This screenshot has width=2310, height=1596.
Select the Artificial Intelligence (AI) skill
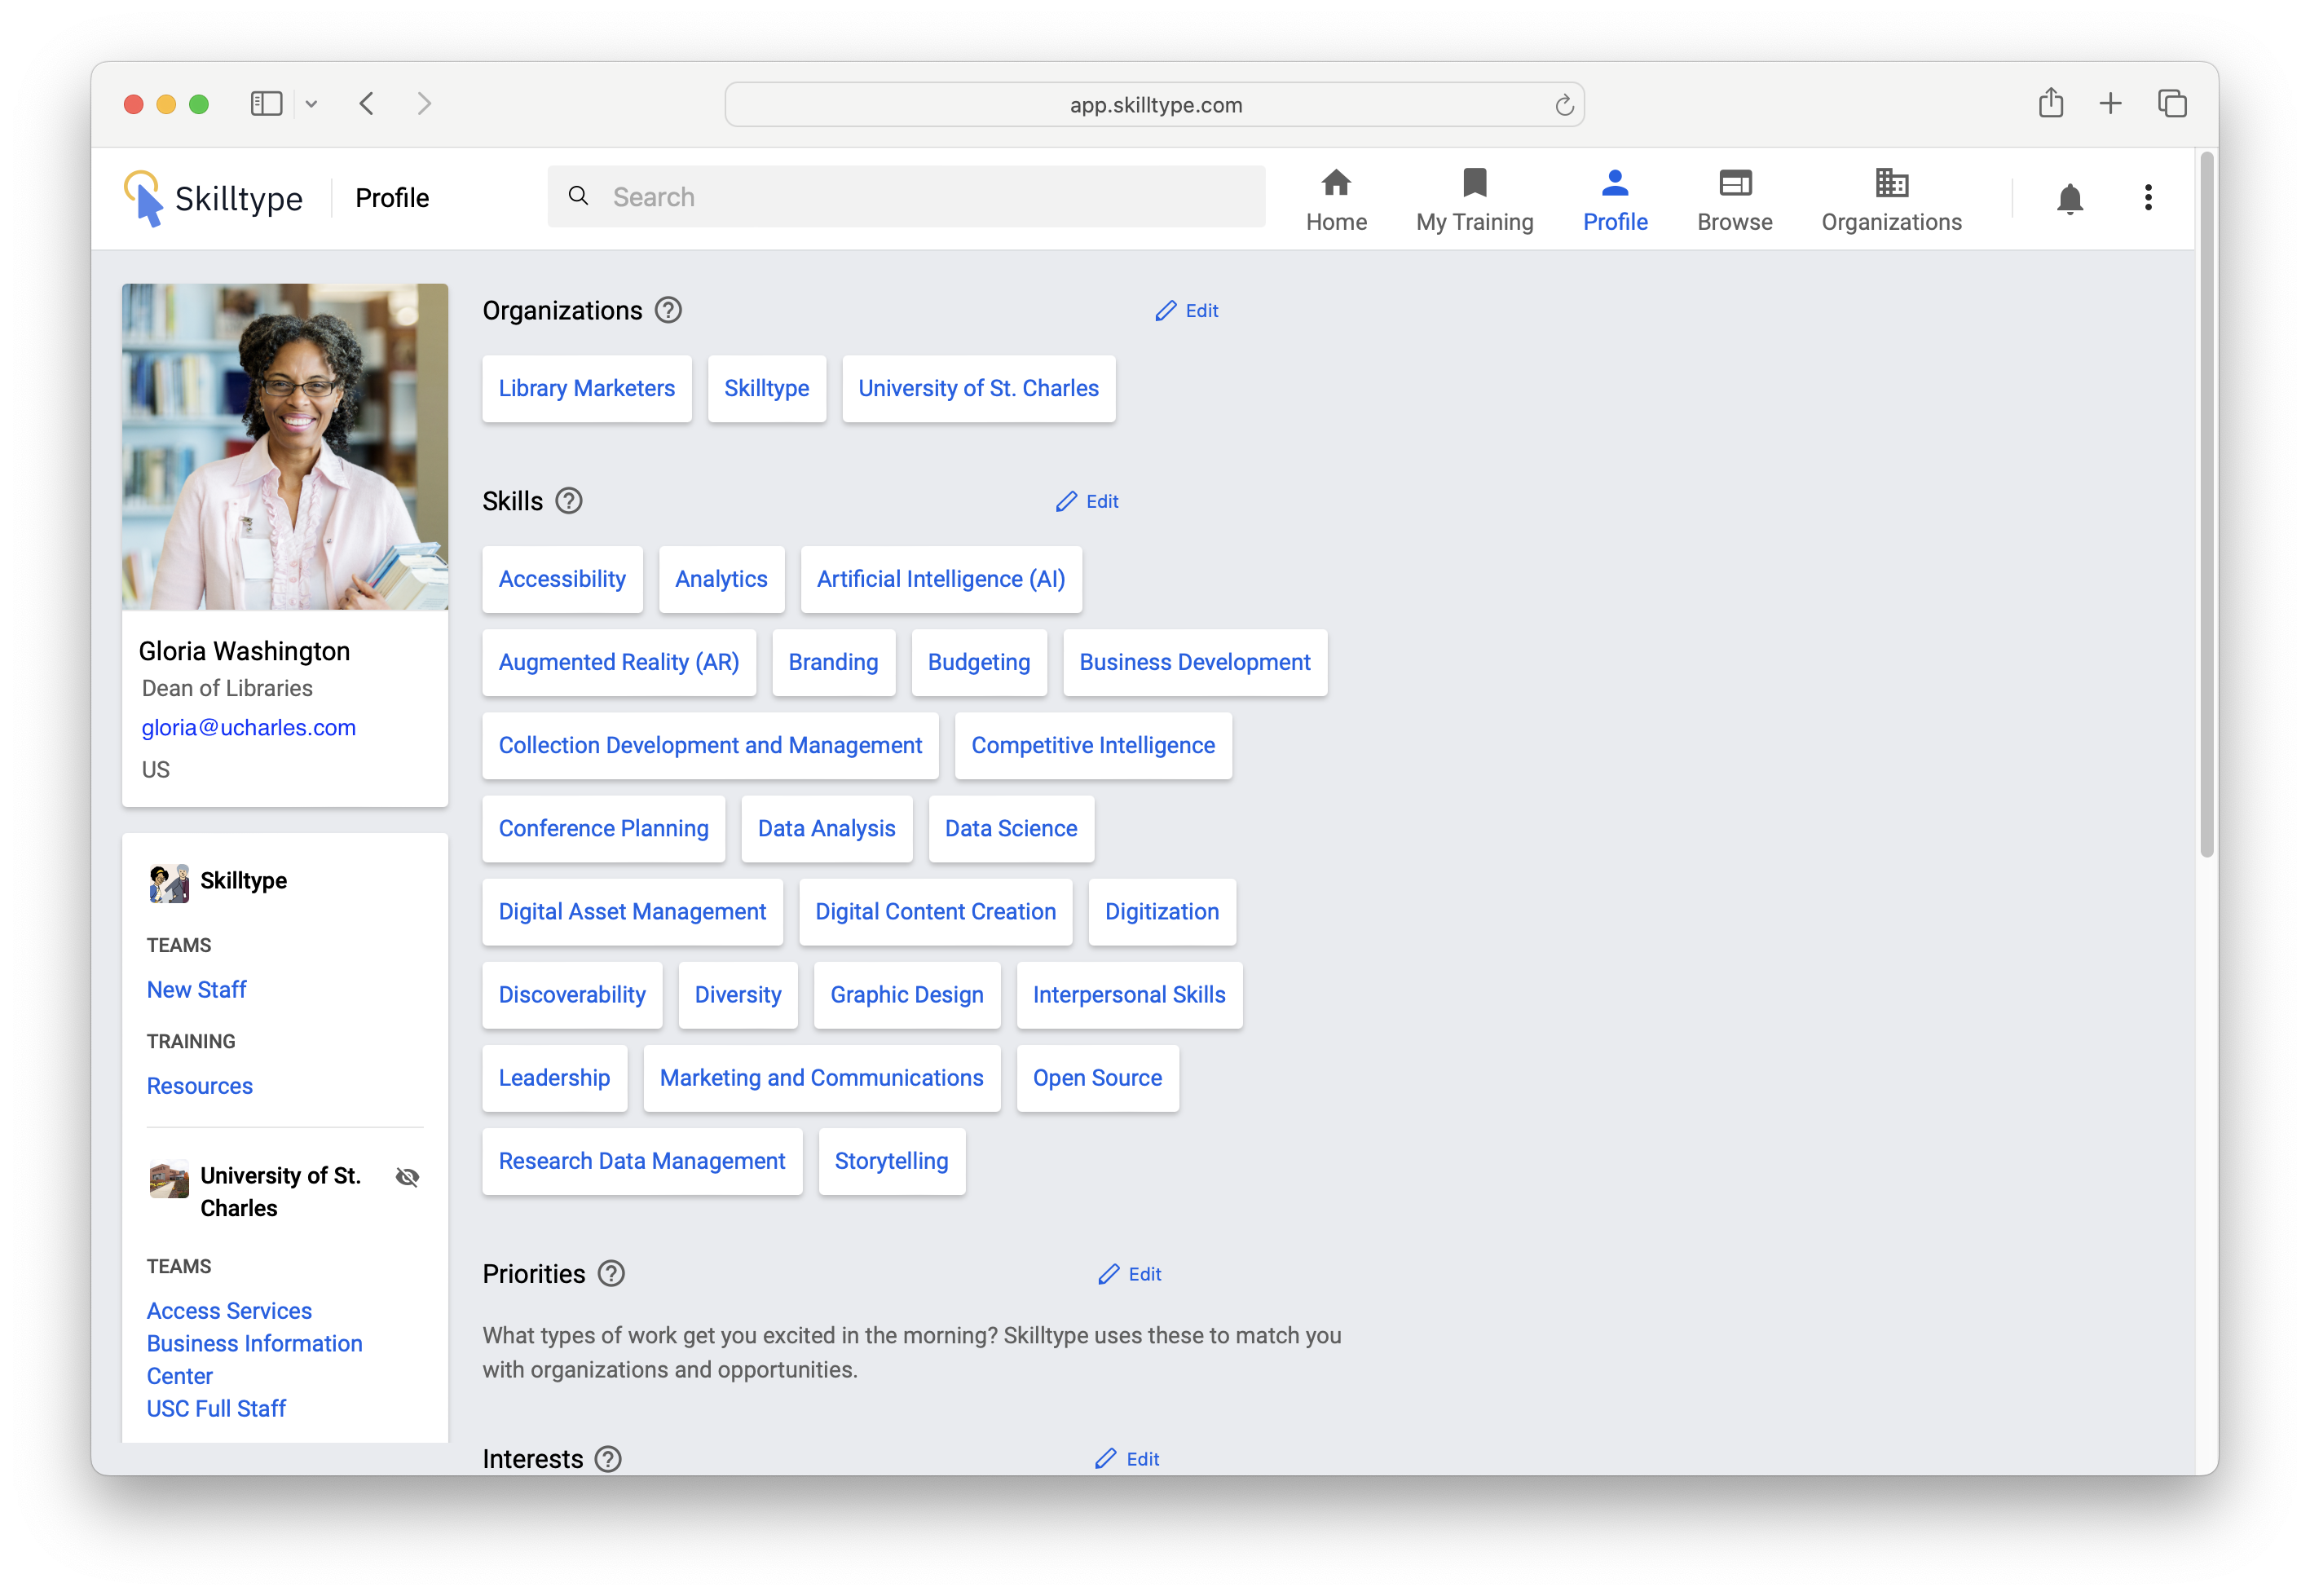tap(940, 579)
